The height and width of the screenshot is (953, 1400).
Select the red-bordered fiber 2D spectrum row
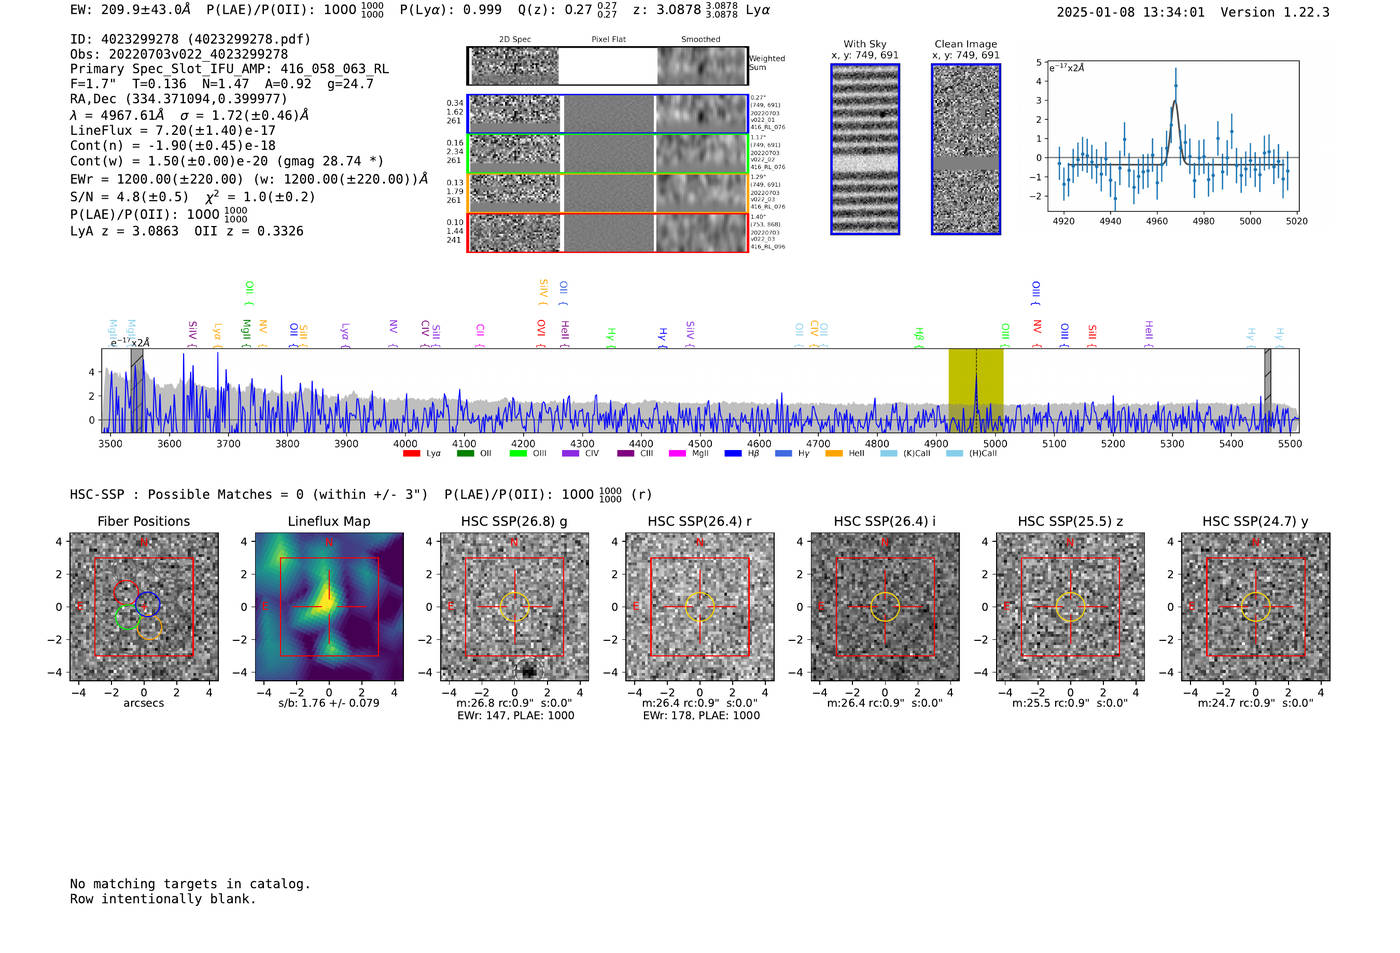coord(607,232)
